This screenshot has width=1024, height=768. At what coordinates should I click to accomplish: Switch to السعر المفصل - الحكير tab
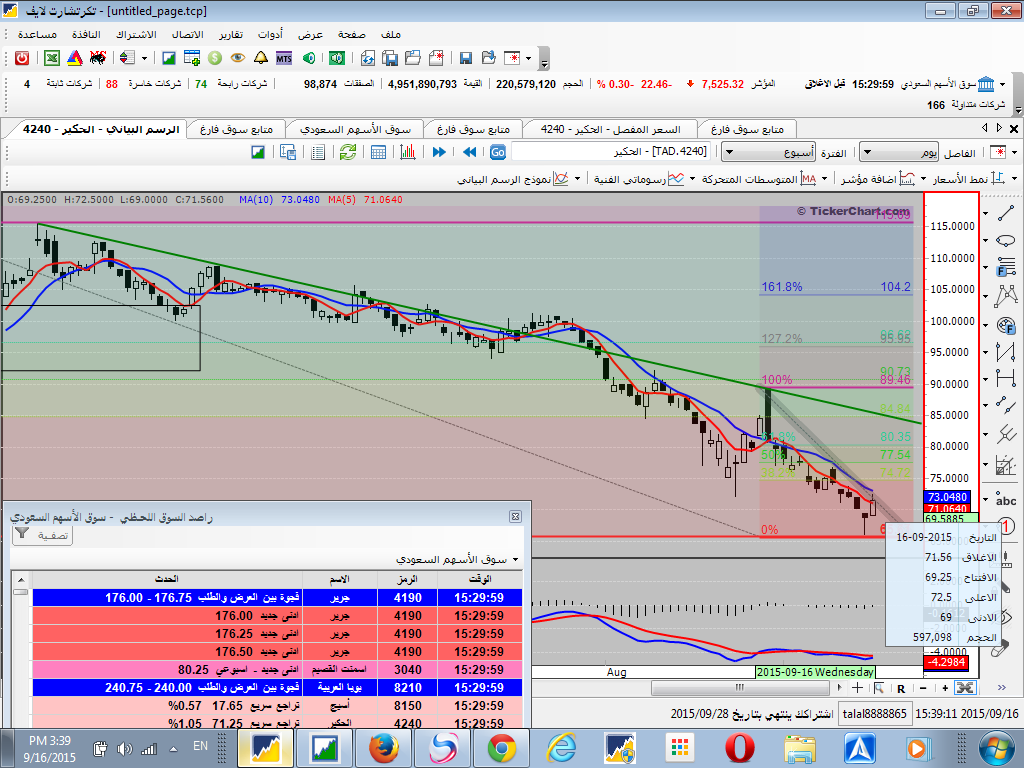(610, 129)
